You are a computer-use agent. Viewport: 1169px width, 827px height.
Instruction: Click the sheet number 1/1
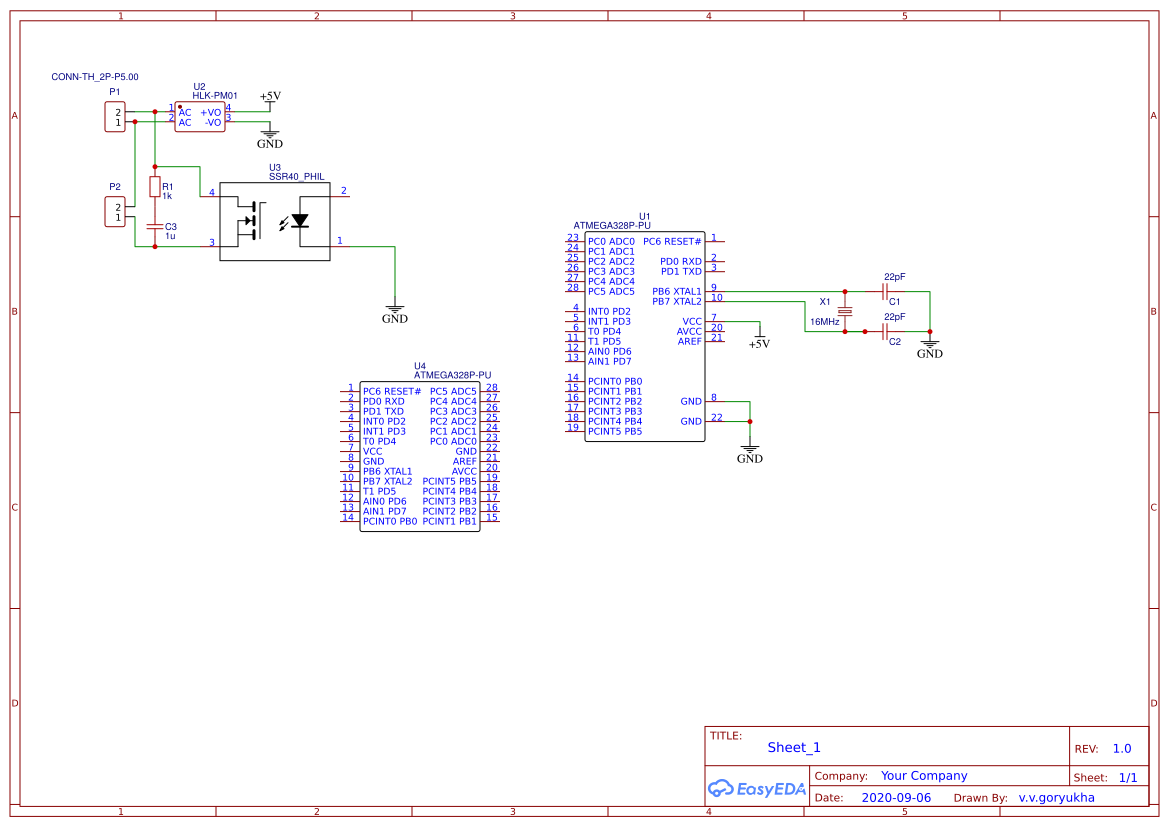[1128, 778]
